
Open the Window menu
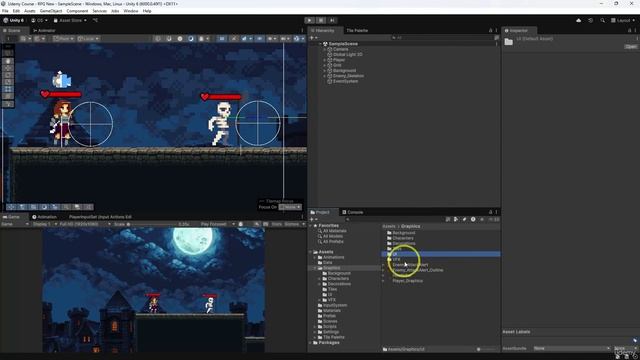131,11
